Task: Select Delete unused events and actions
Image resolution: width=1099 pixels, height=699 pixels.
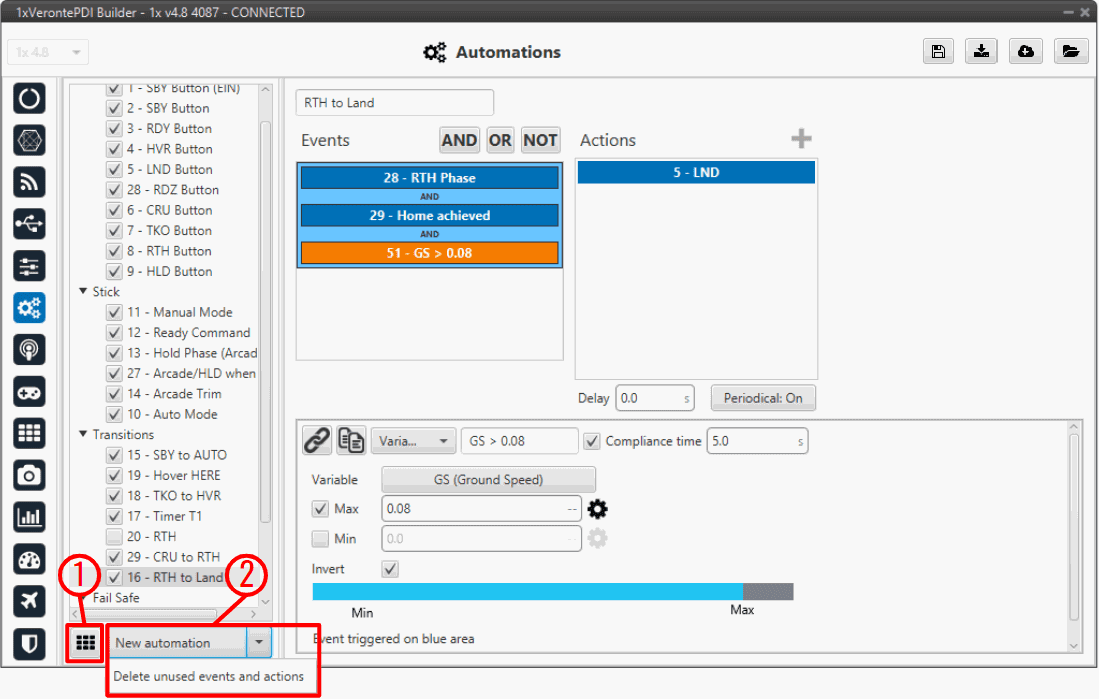Action: pyautogui.click(x=208, y=676)
